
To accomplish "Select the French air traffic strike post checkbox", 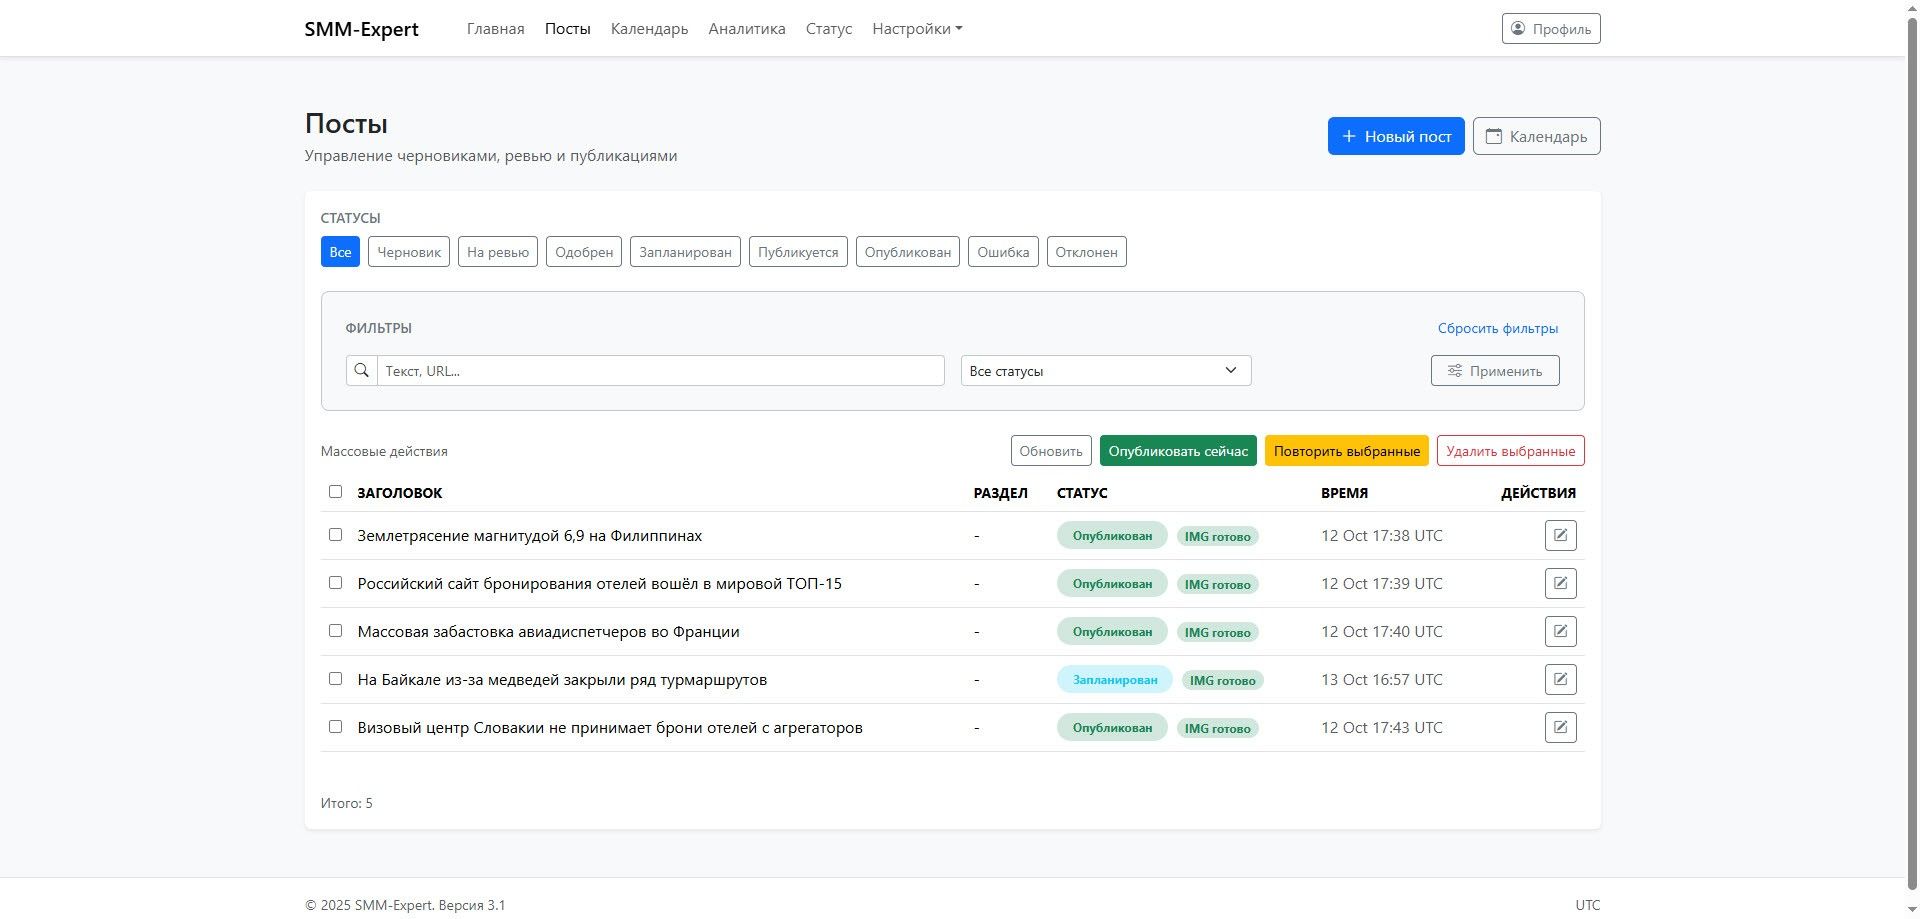I will pyautogui.click(x=335, y=631).
